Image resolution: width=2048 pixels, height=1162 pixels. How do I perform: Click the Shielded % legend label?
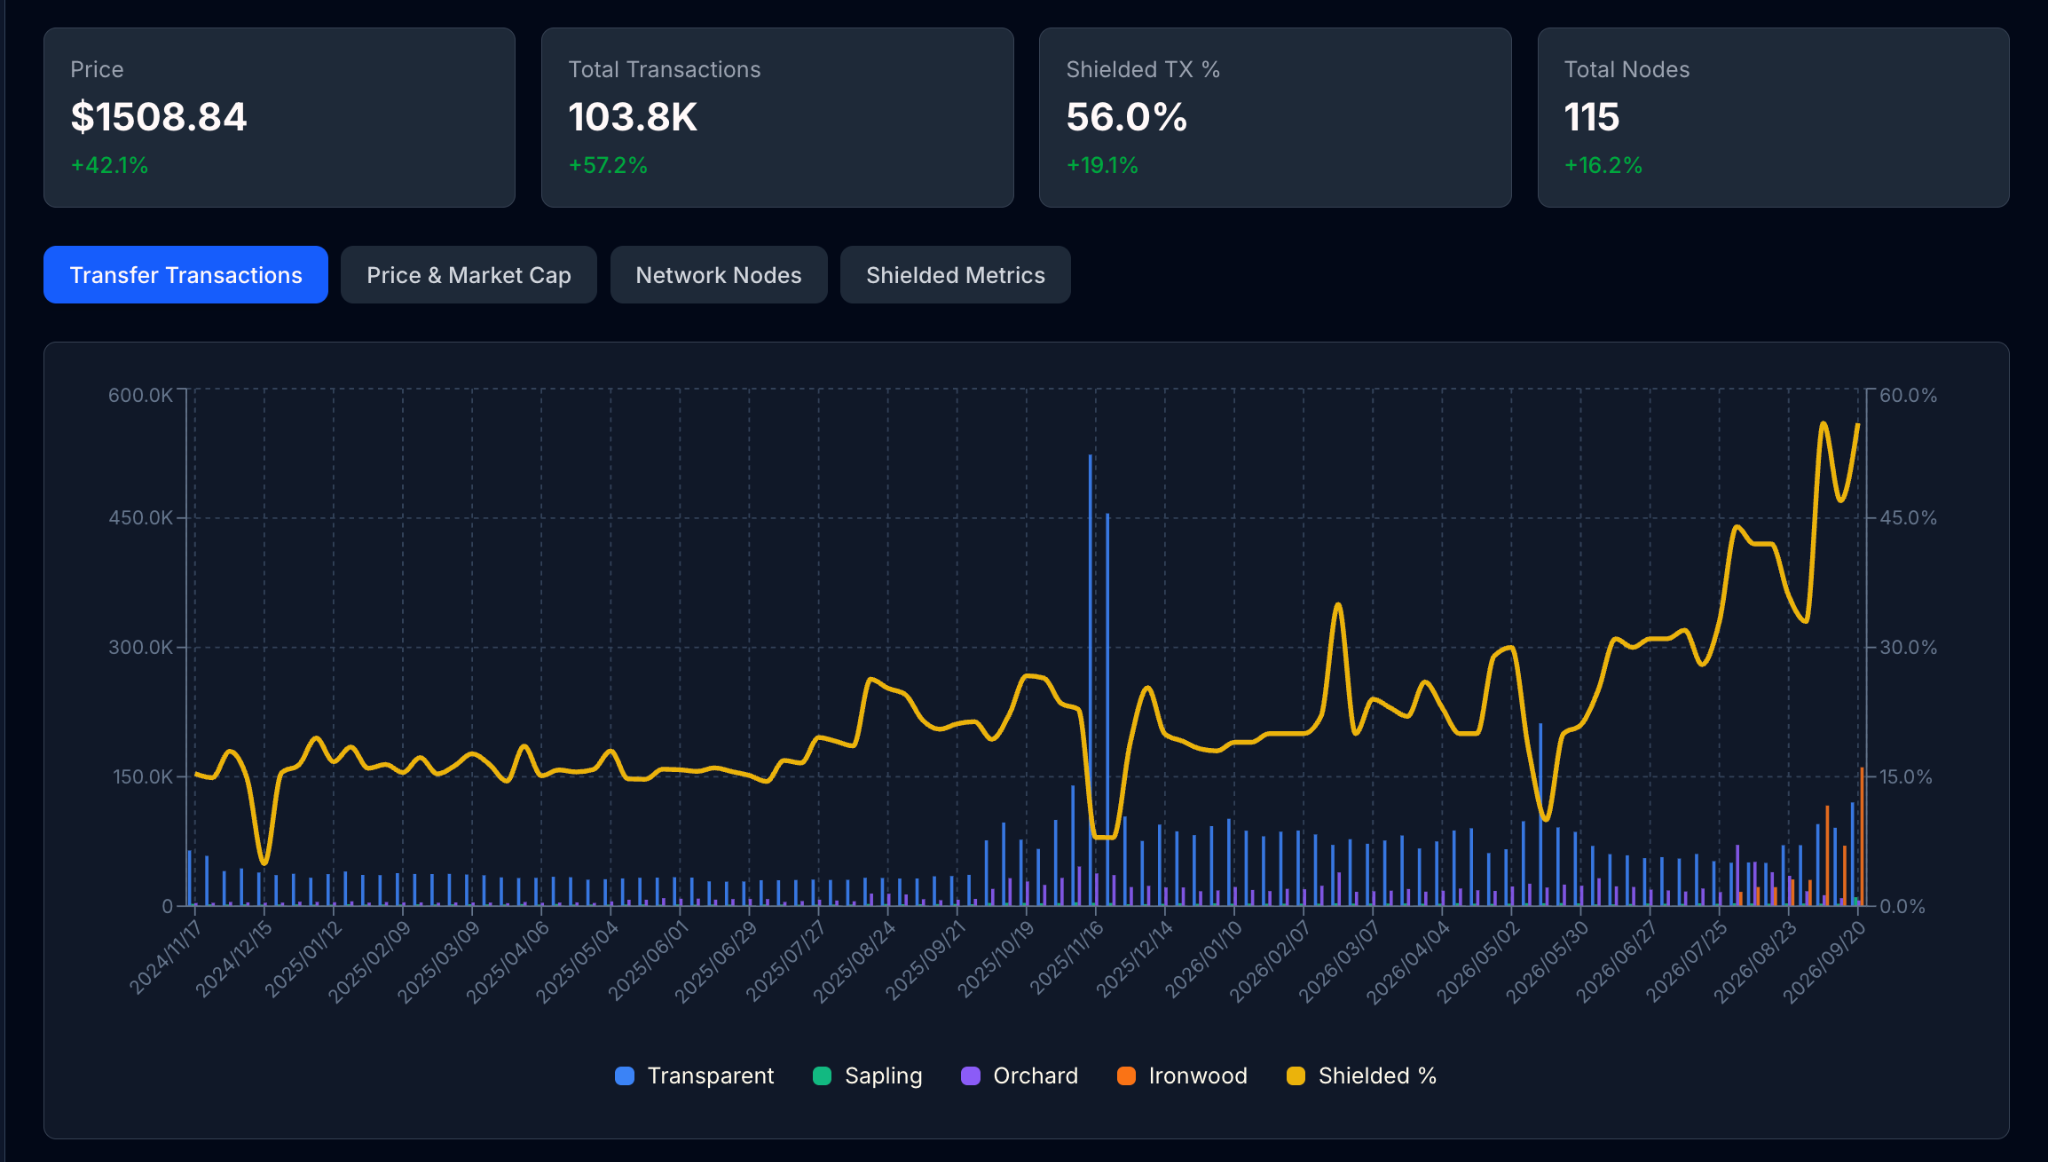pos(1377,1076)
